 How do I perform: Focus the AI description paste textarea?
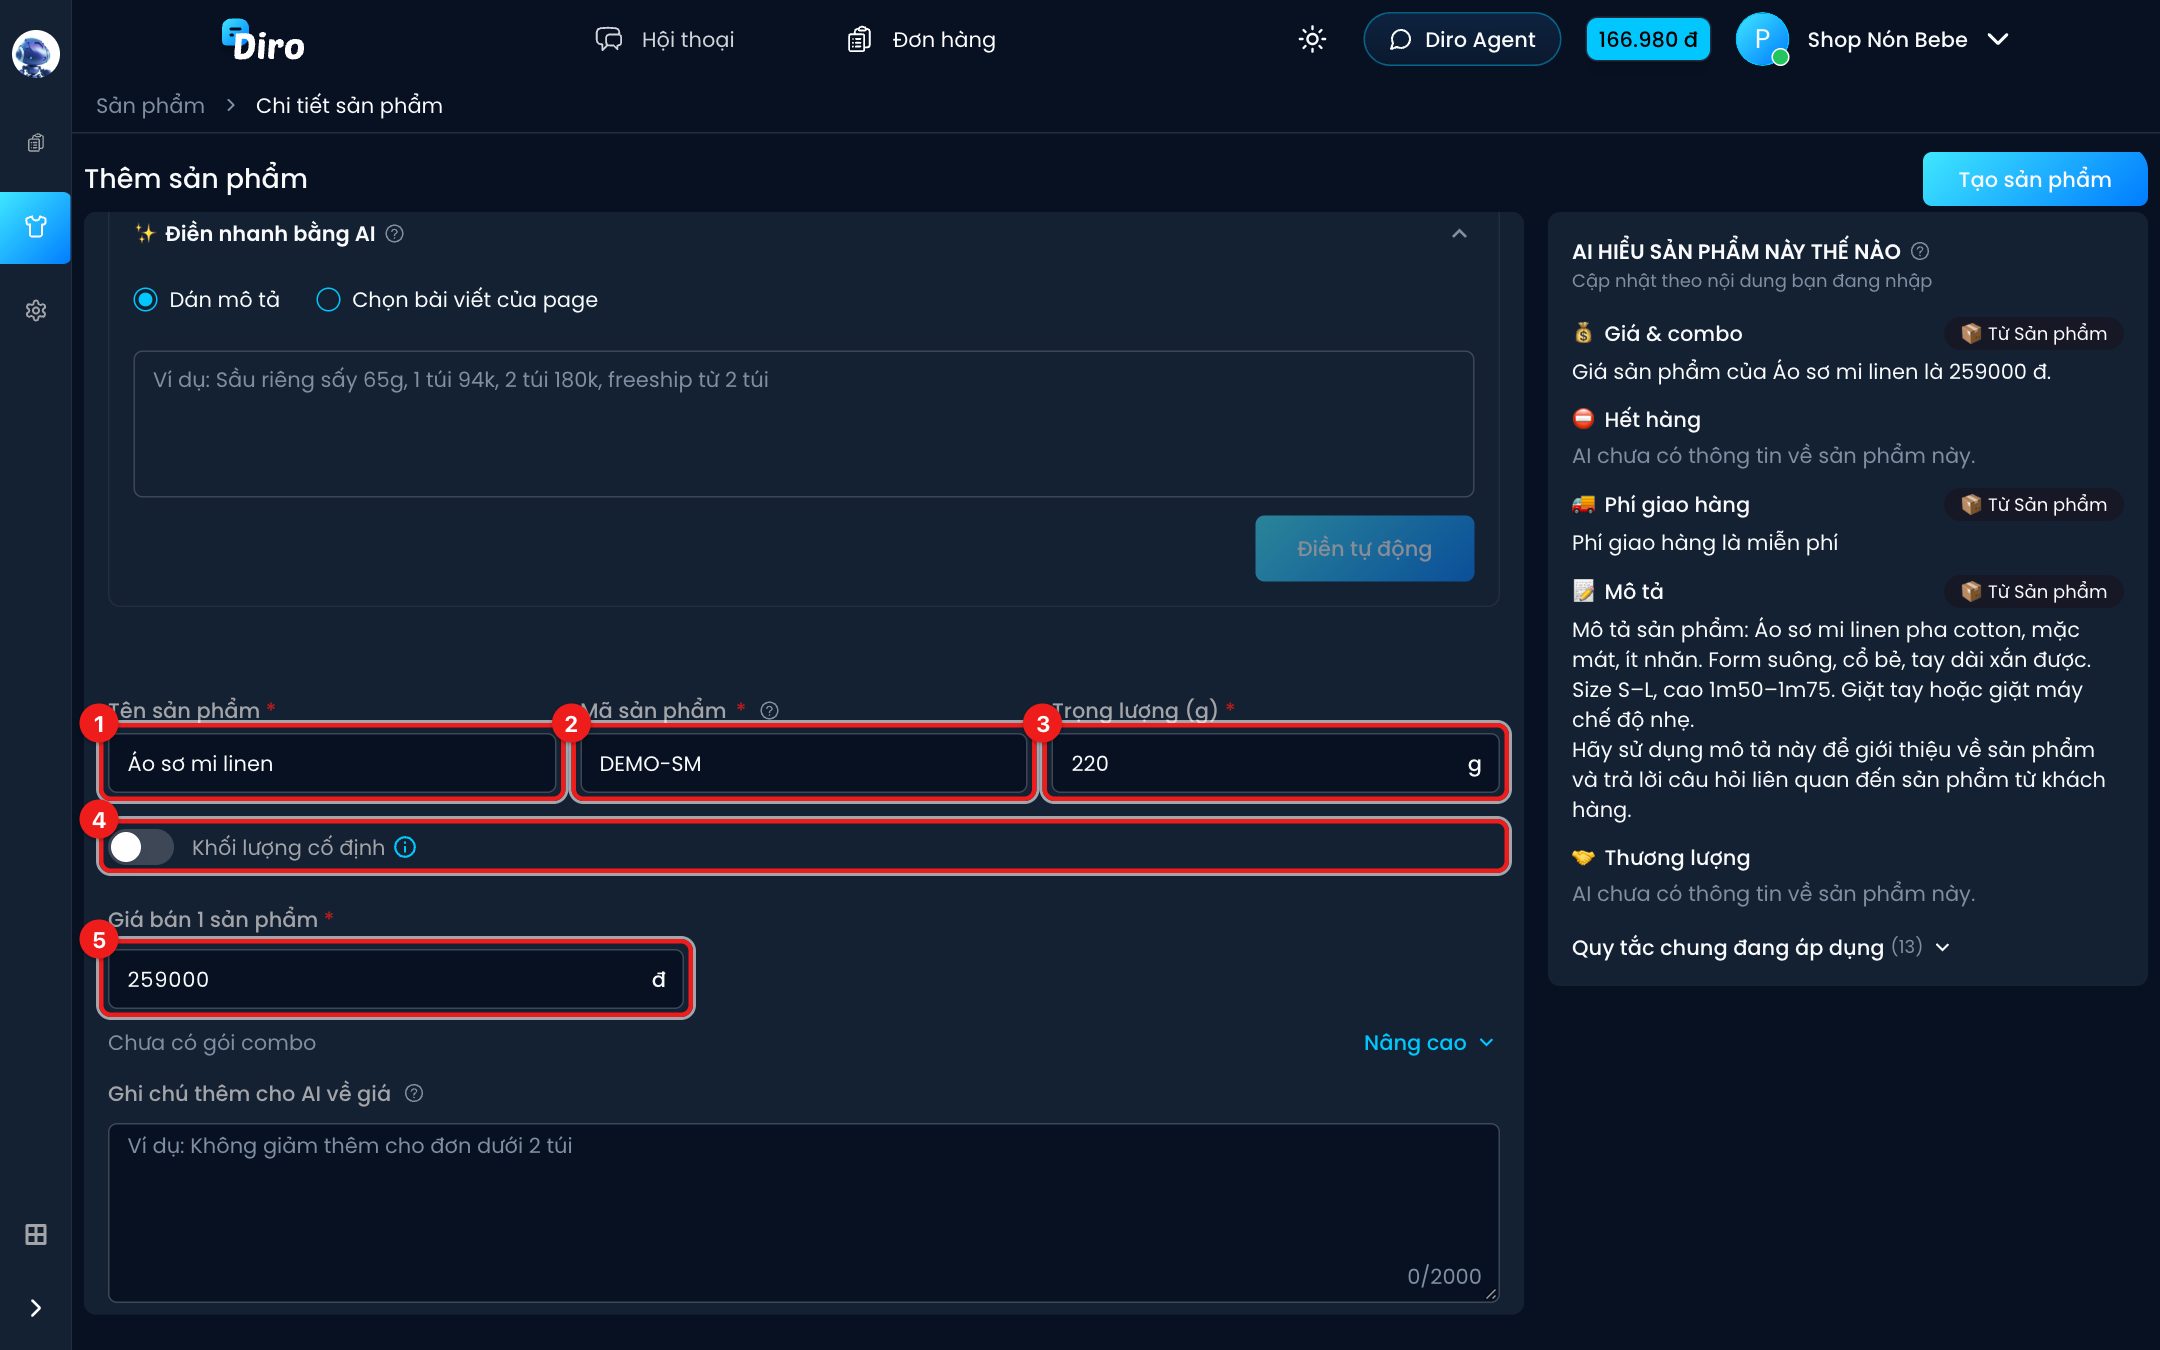(803, 424)
